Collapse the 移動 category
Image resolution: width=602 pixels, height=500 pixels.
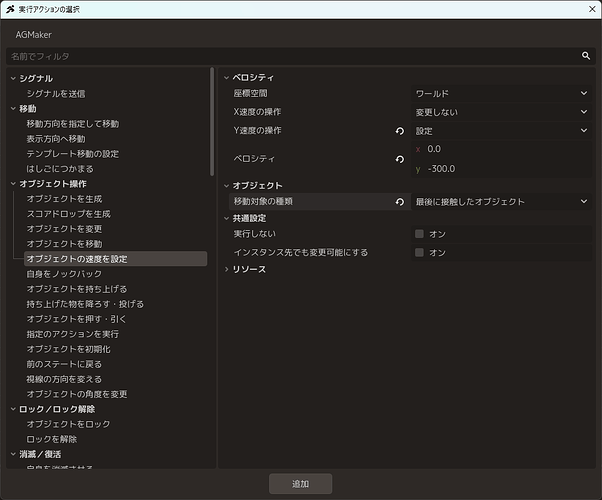[x=13, y=109]
